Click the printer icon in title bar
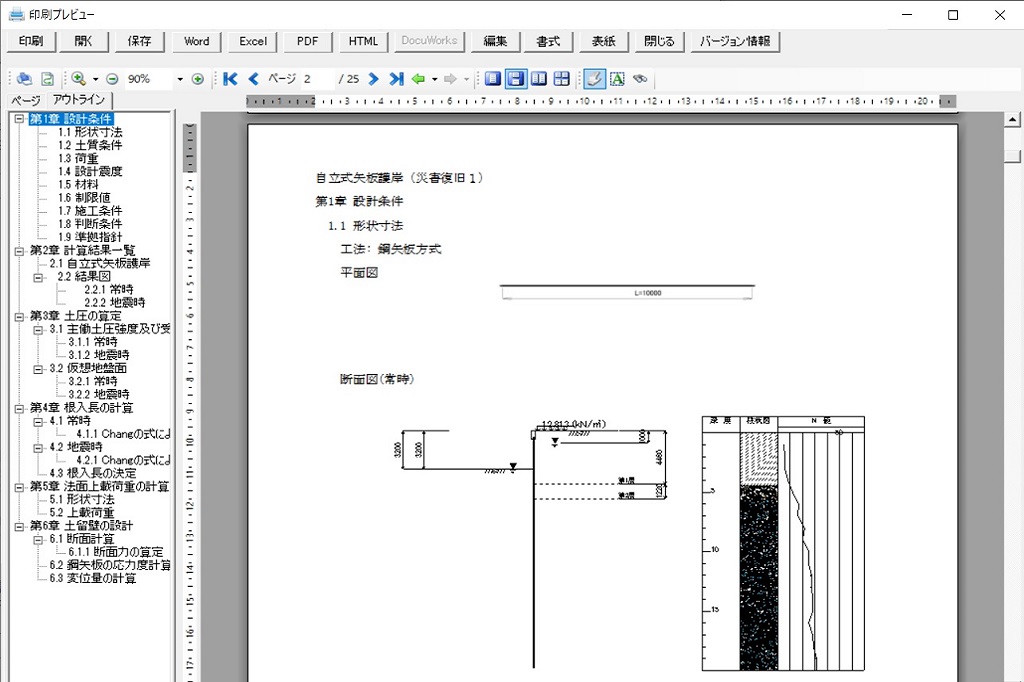The height and width of the screenshot is (682, 1024). (16, 14)
